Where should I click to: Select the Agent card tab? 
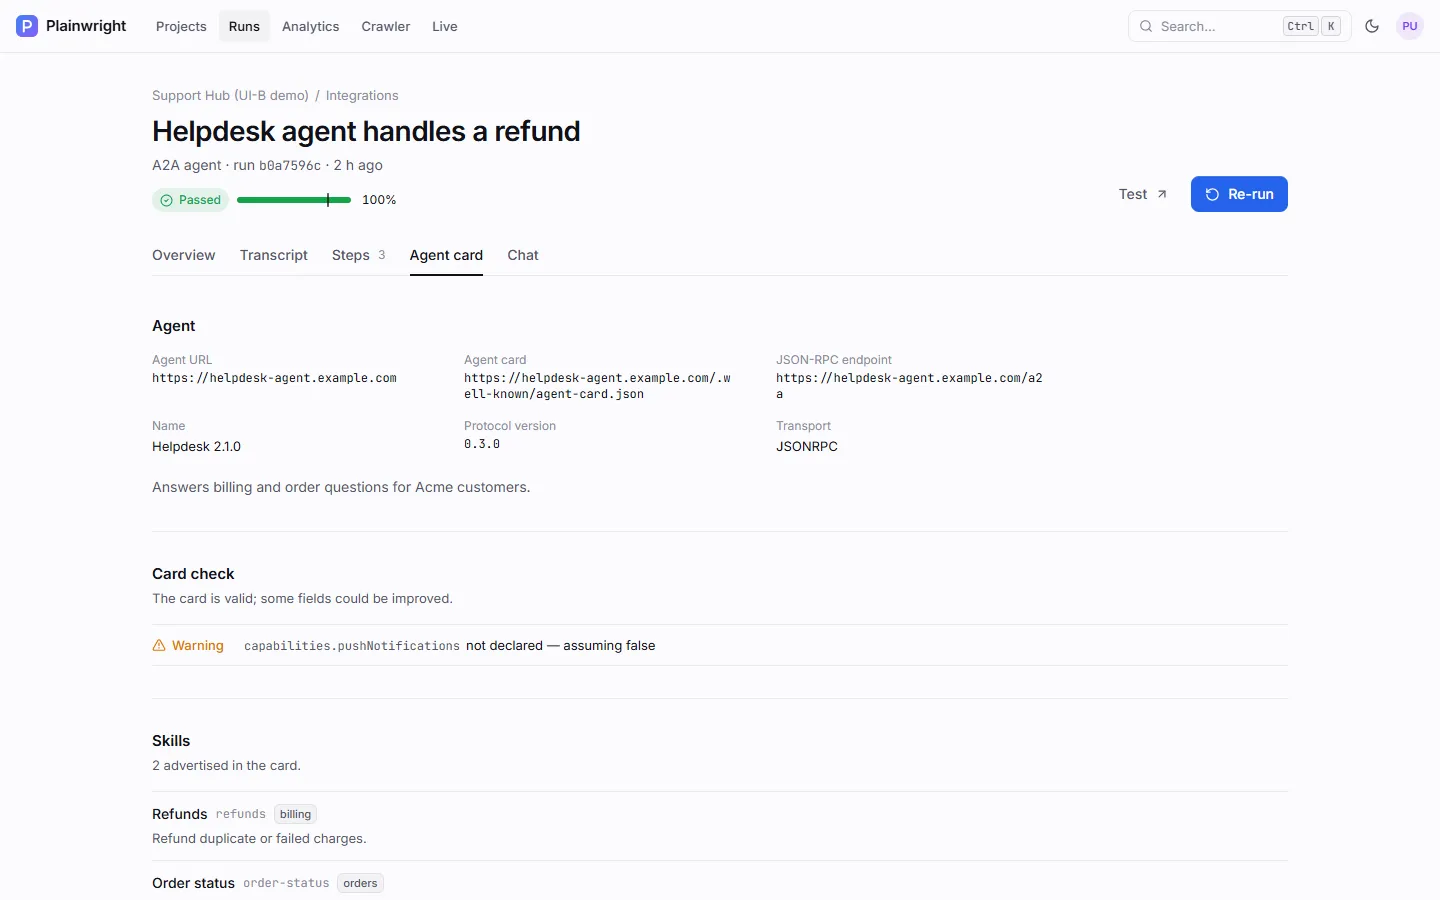tap(446, 255)
